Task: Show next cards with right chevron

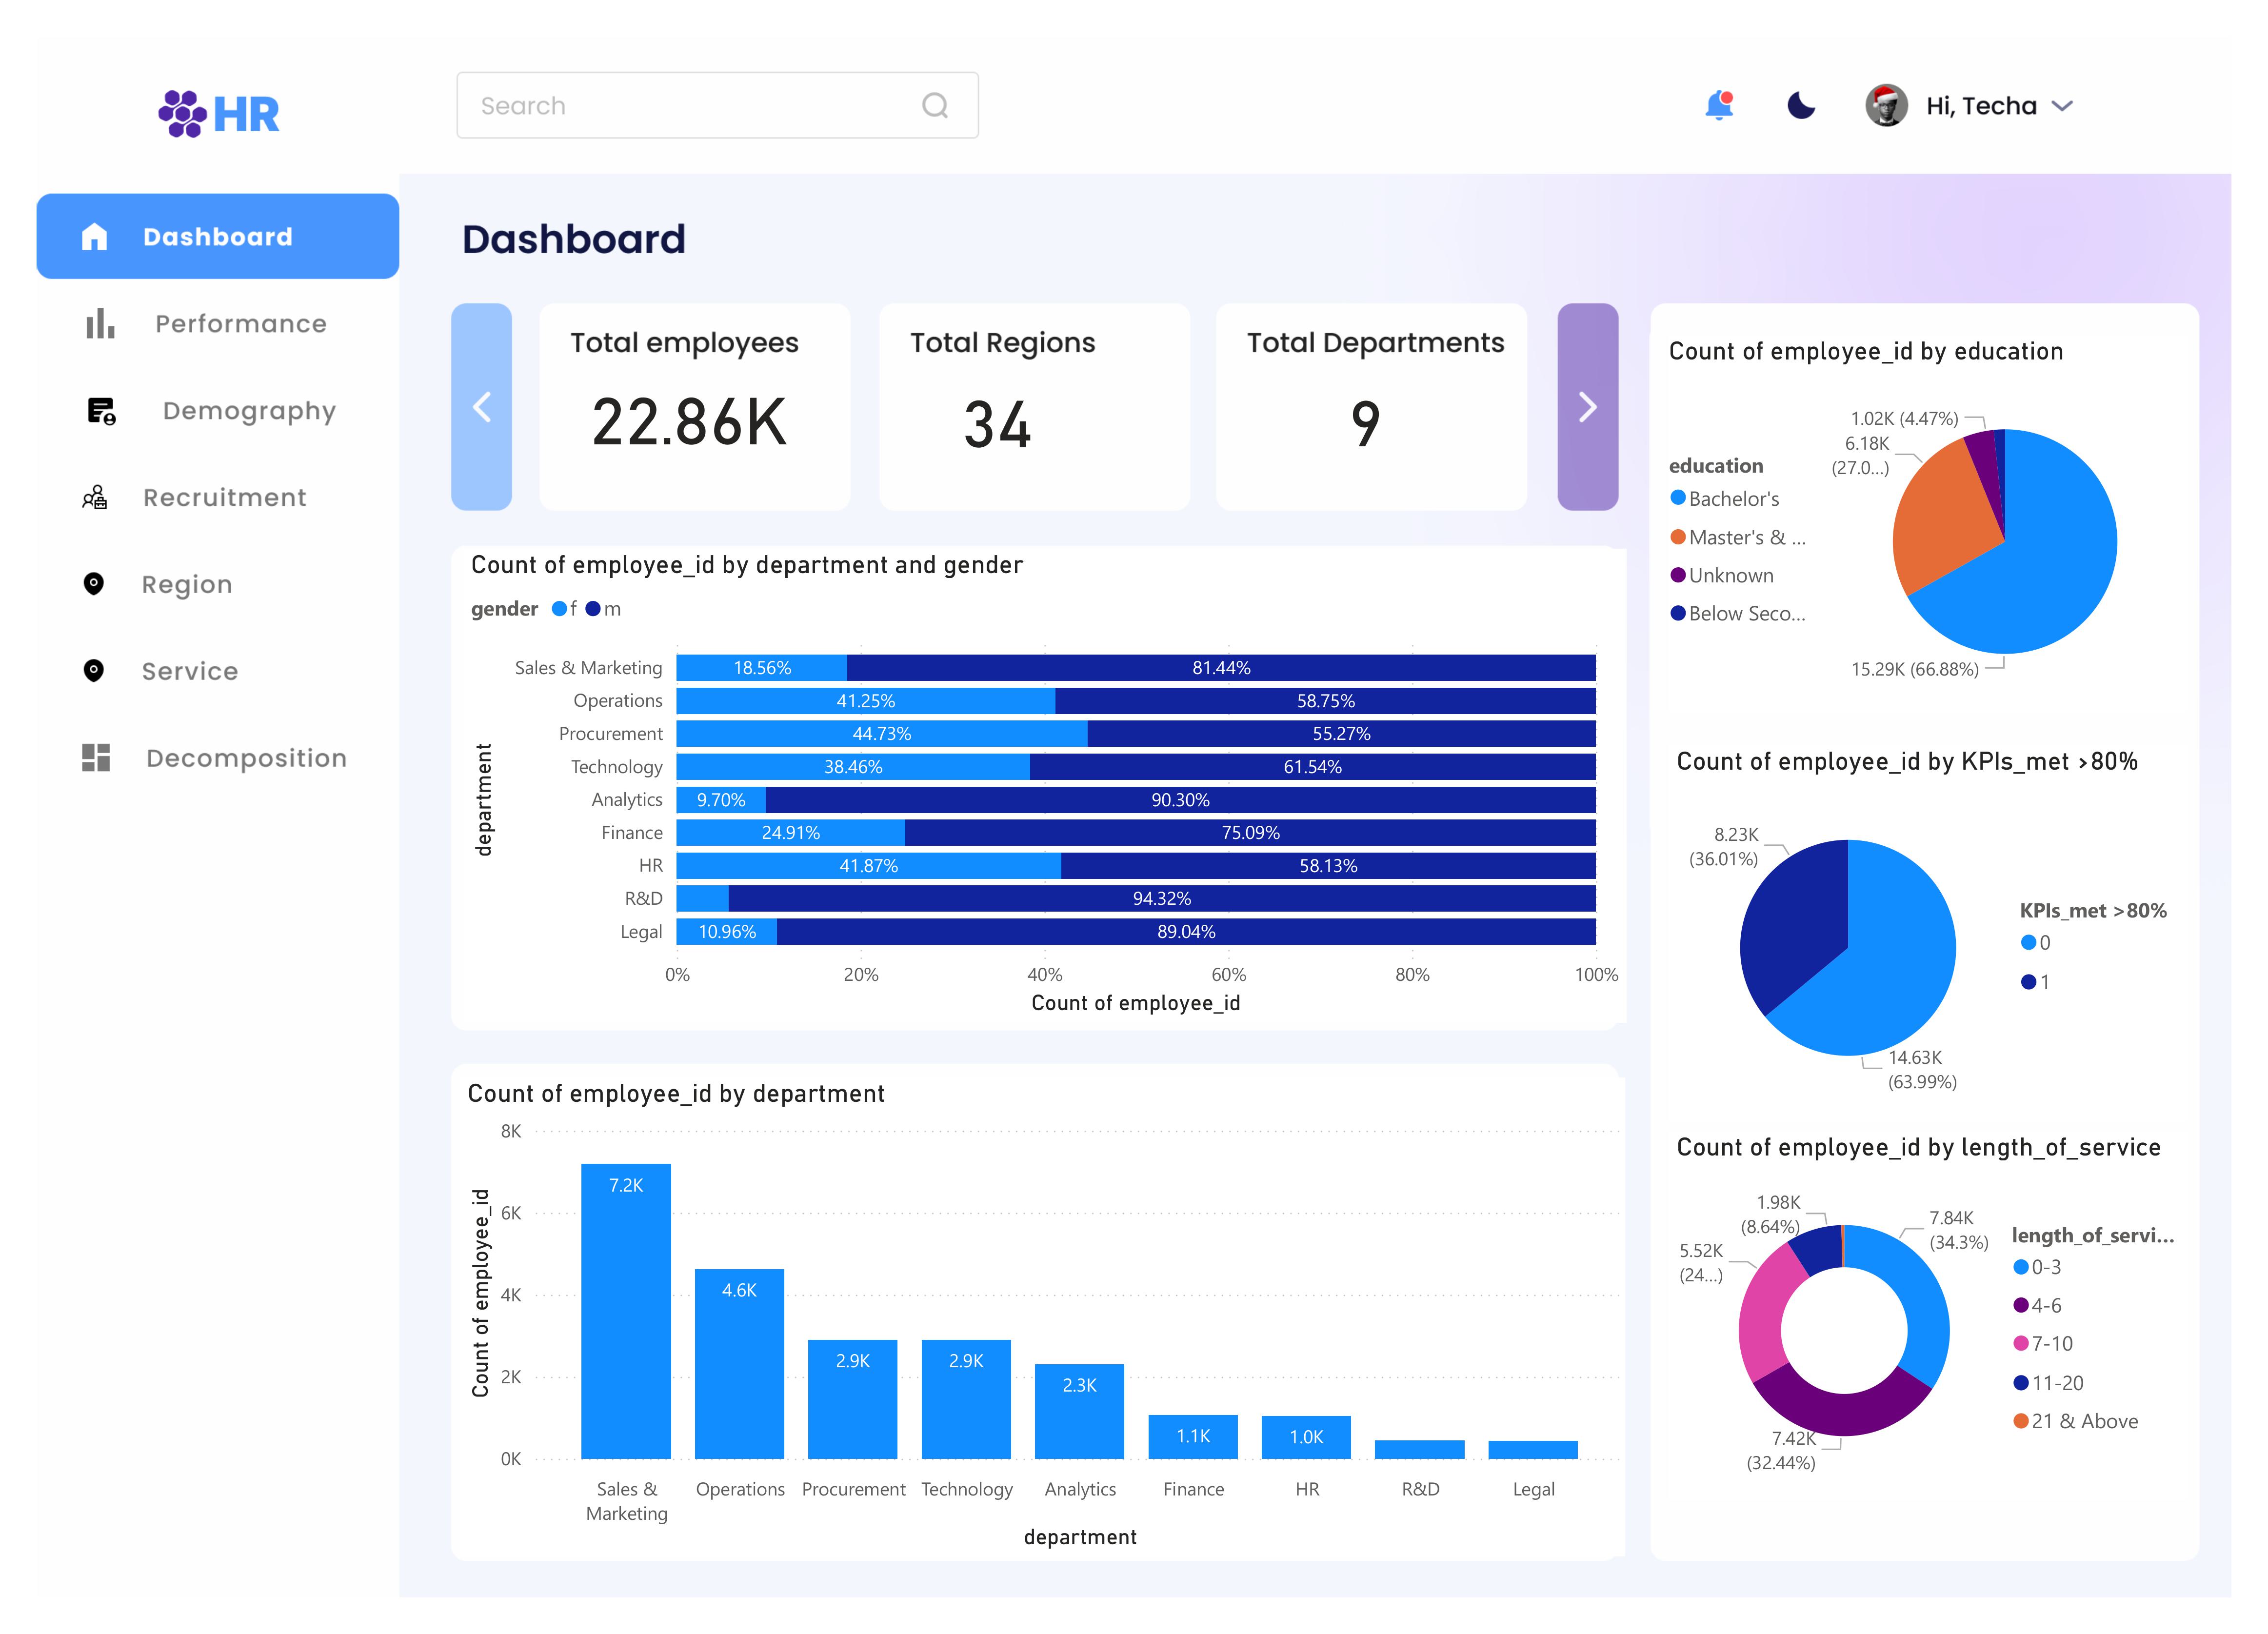Action: tap(1587, 407)
